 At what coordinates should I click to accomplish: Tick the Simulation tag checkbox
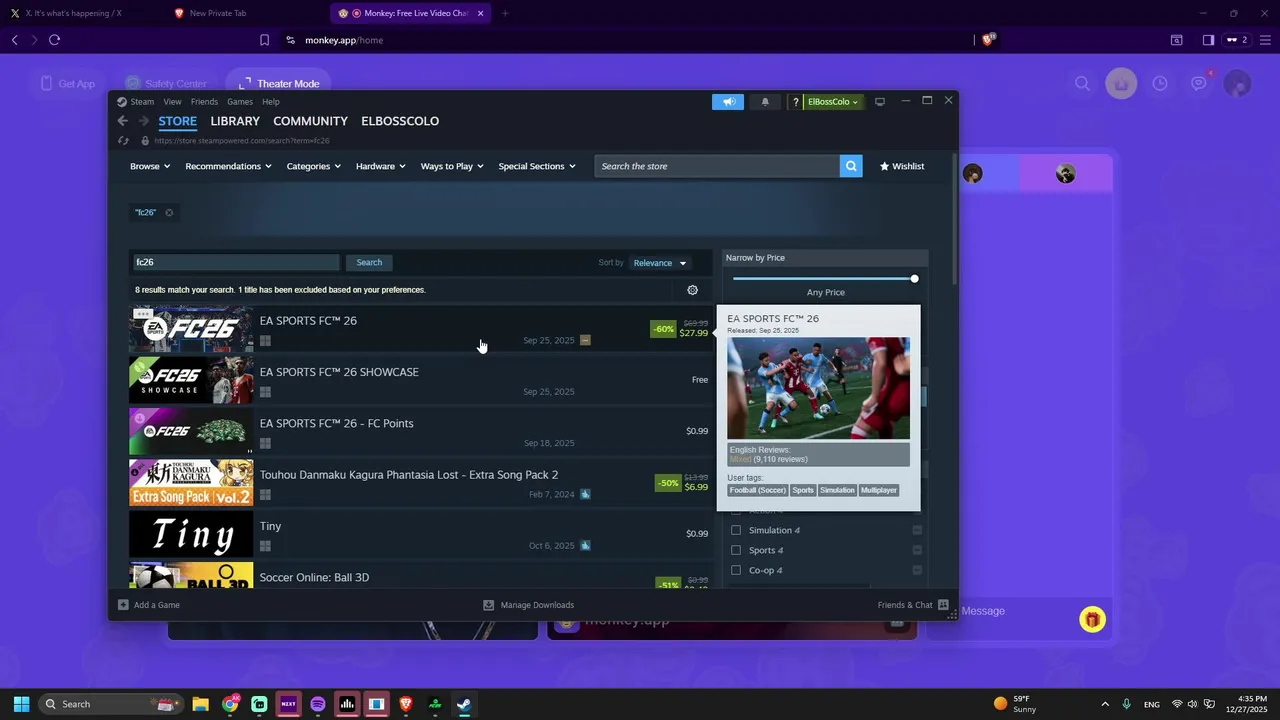click(736, 530)
